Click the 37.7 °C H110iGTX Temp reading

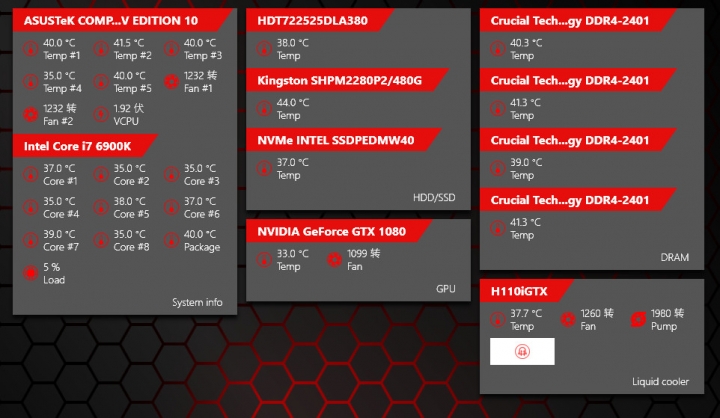coord(526,313)
